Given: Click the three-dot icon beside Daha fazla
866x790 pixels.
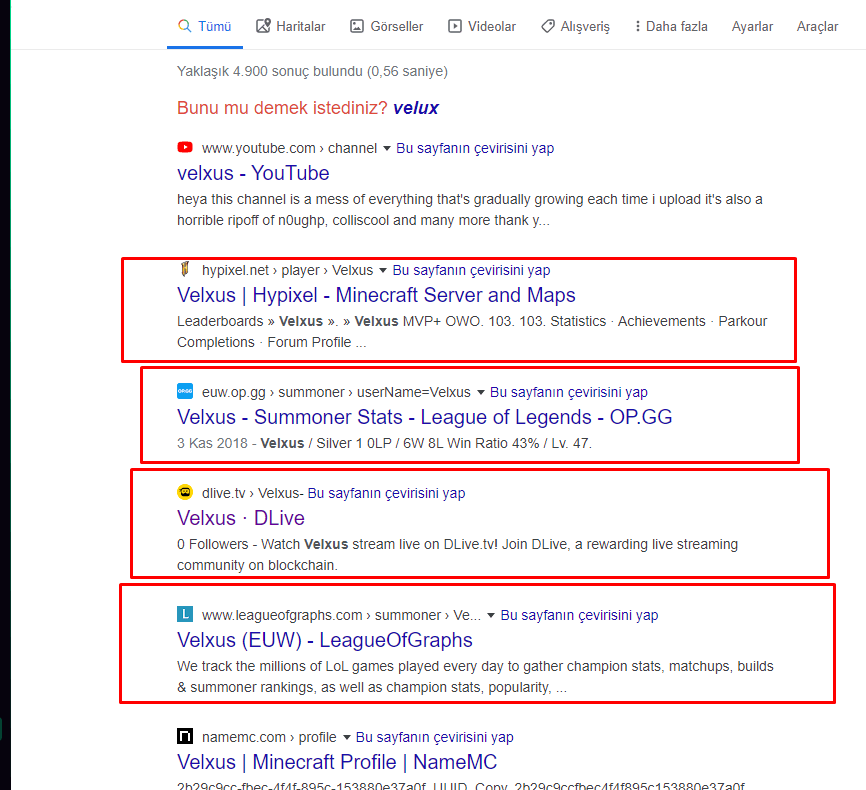Looking at the screenshot, I should coord(638,26).
